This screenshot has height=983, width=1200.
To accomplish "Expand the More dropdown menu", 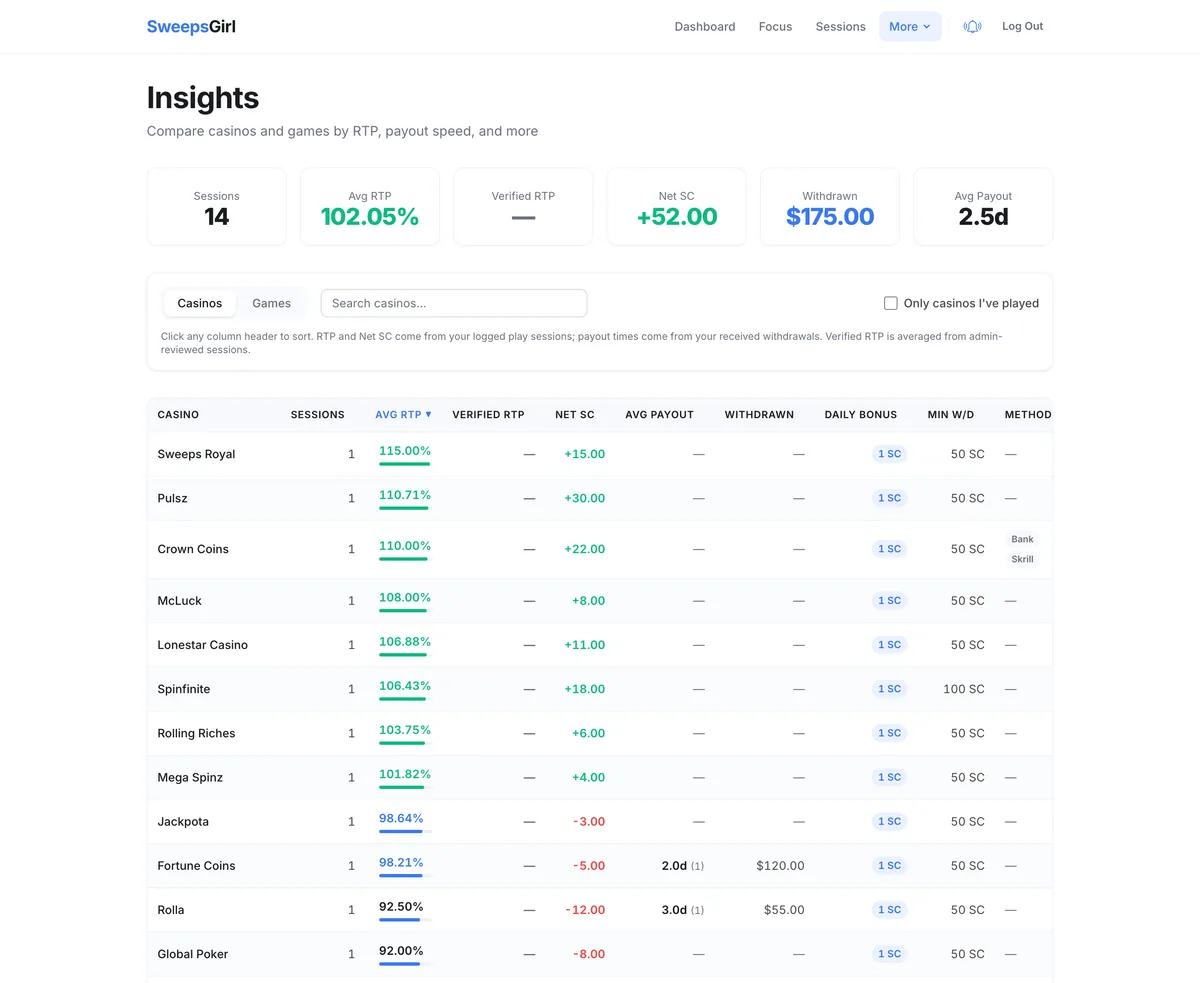I will coord(910,27).
